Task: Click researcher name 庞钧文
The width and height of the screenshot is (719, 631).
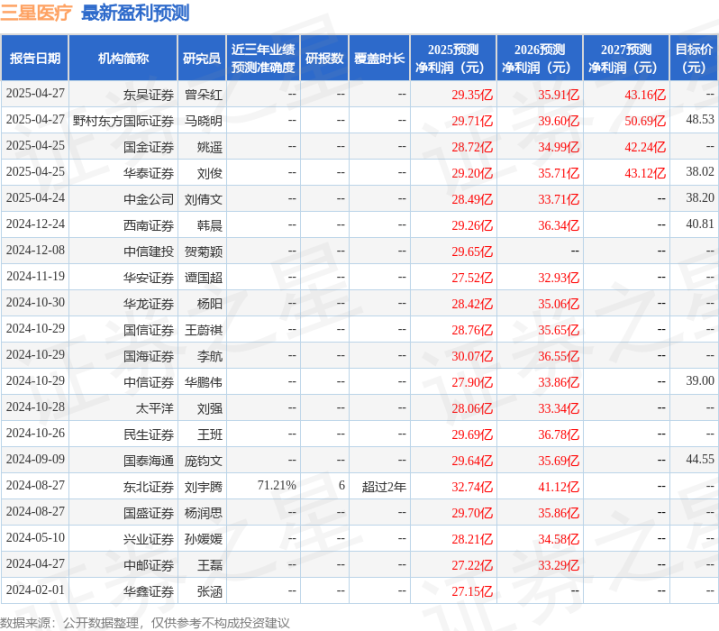Action: click(x=204, y=460)
